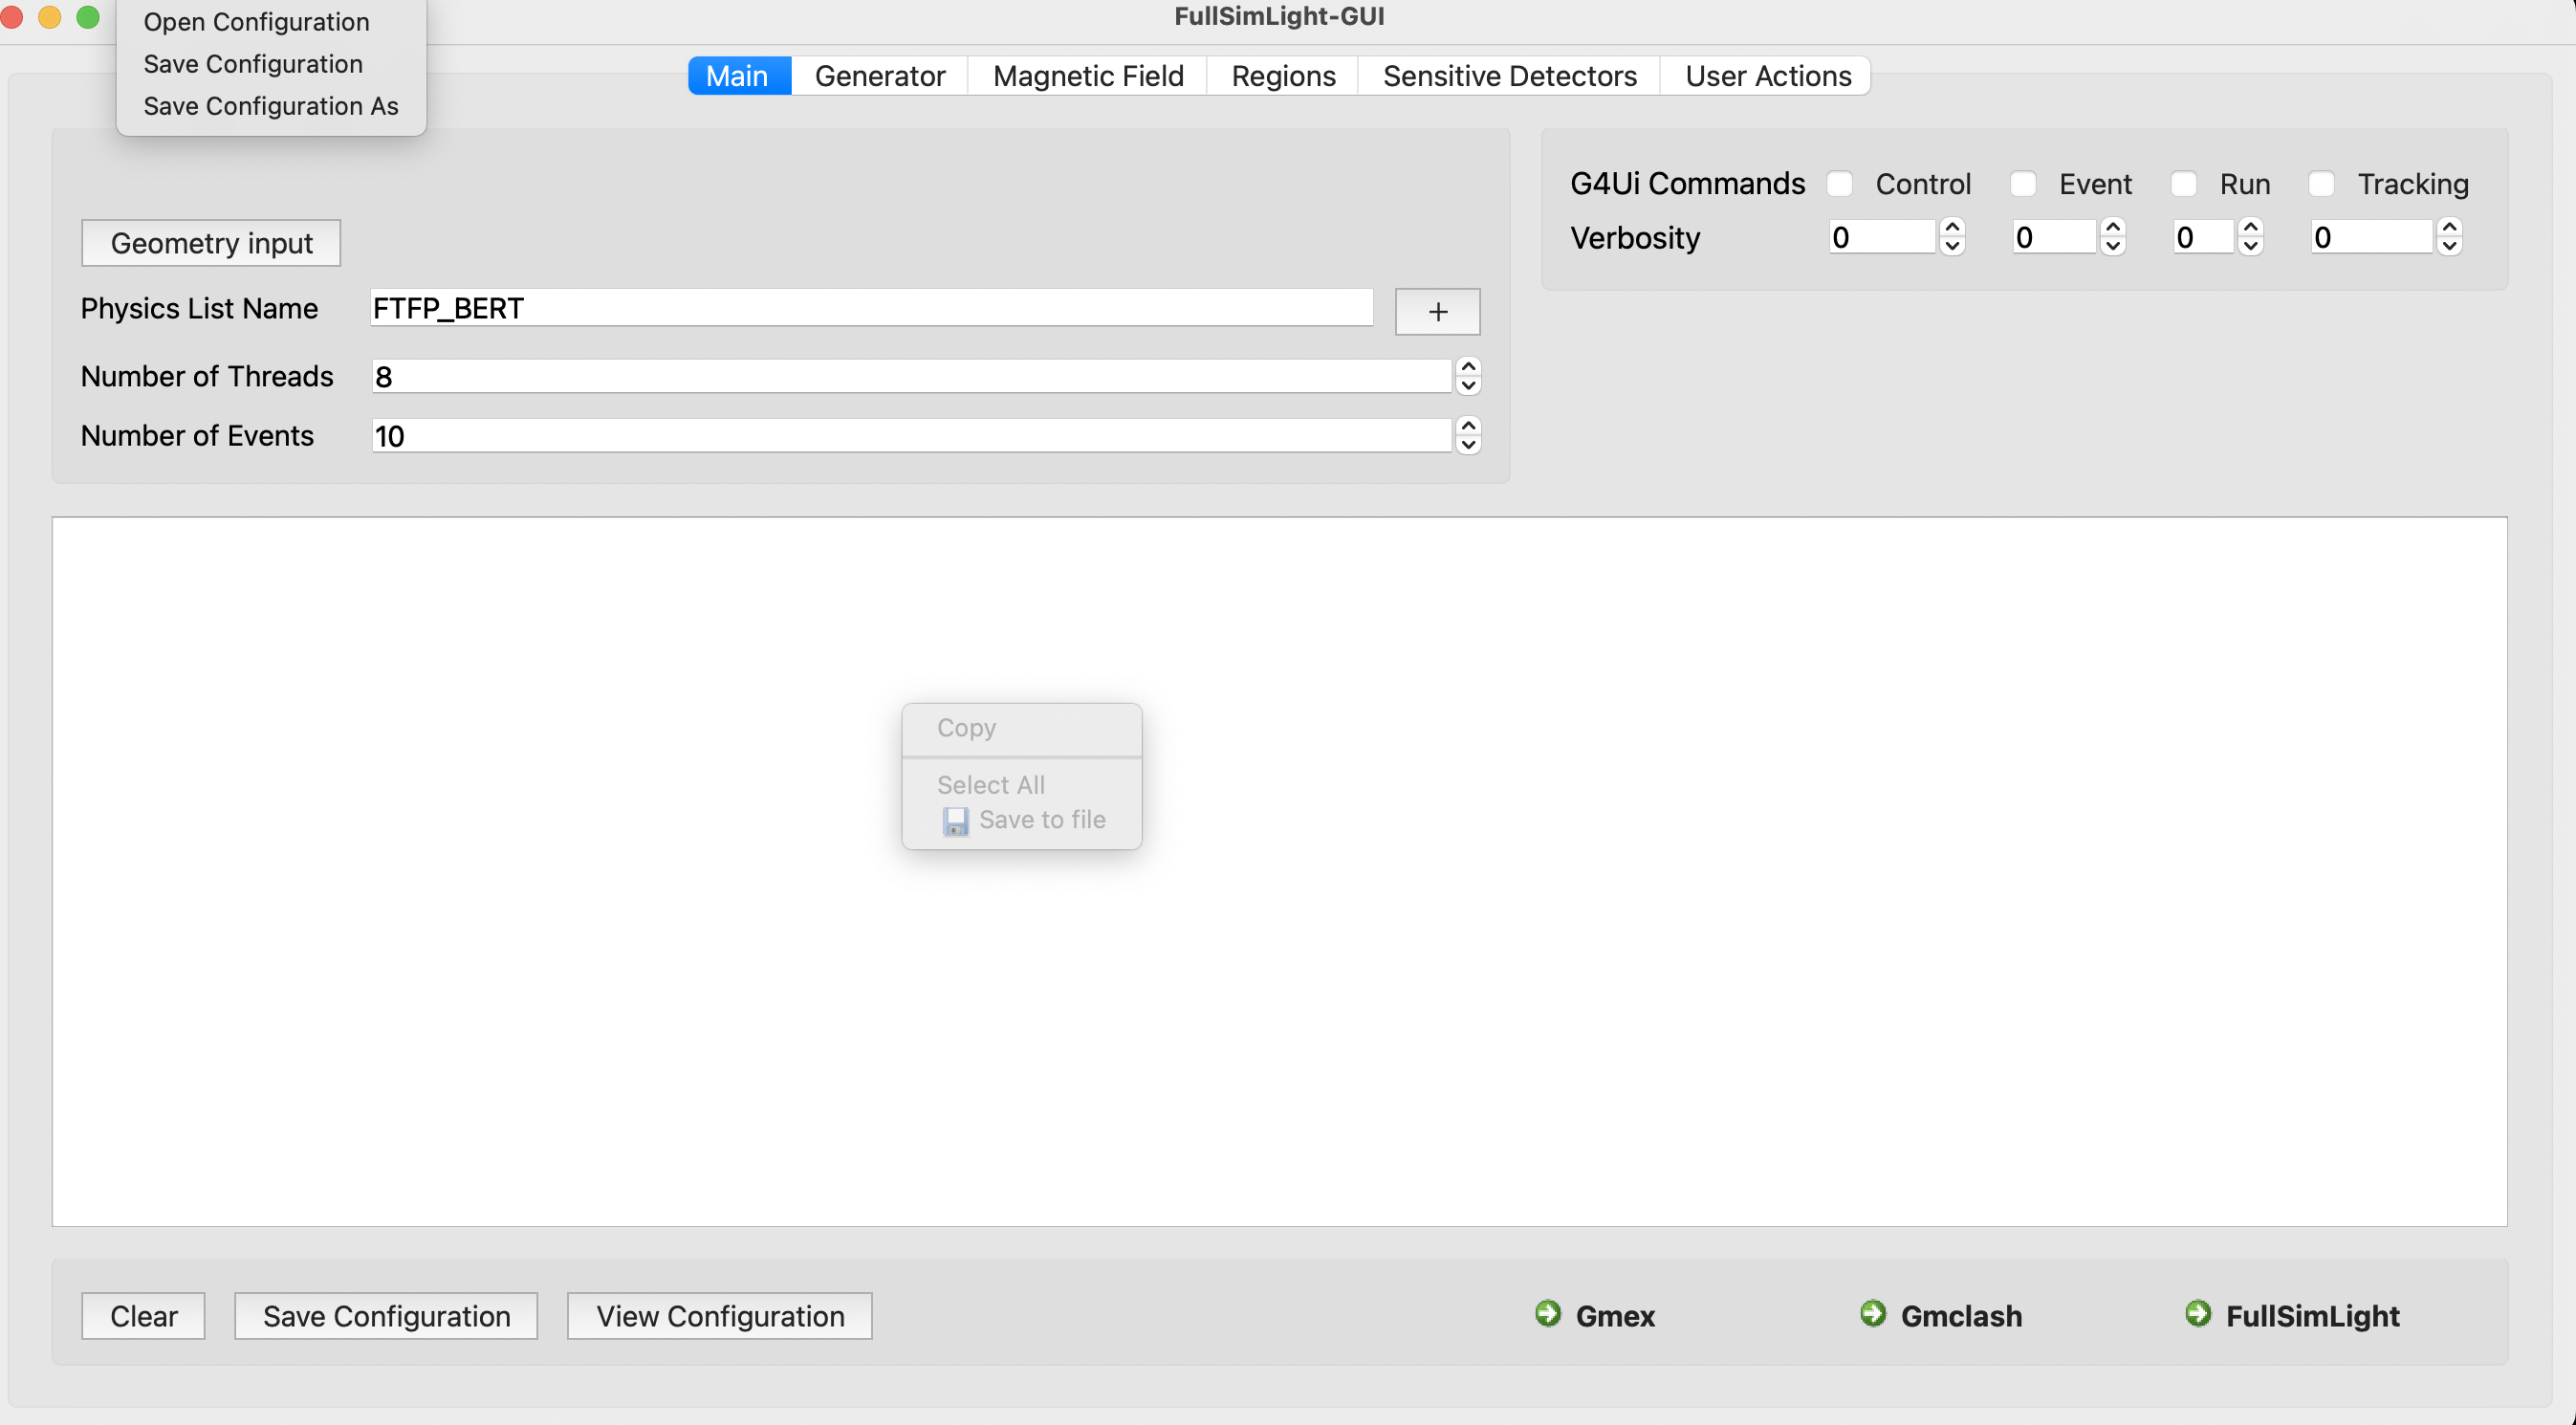Image resolution: width=2576 pixels, height=1425 pixels.
Task: Open the Regions tab
Action: [1283, 76]
